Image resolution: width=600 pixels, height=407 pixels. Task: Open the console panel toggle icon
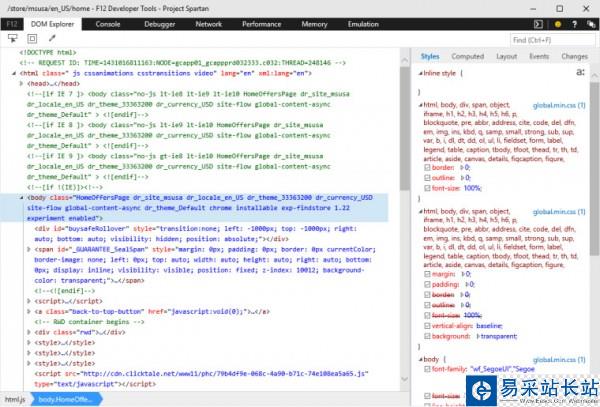[x=538, y=24]
